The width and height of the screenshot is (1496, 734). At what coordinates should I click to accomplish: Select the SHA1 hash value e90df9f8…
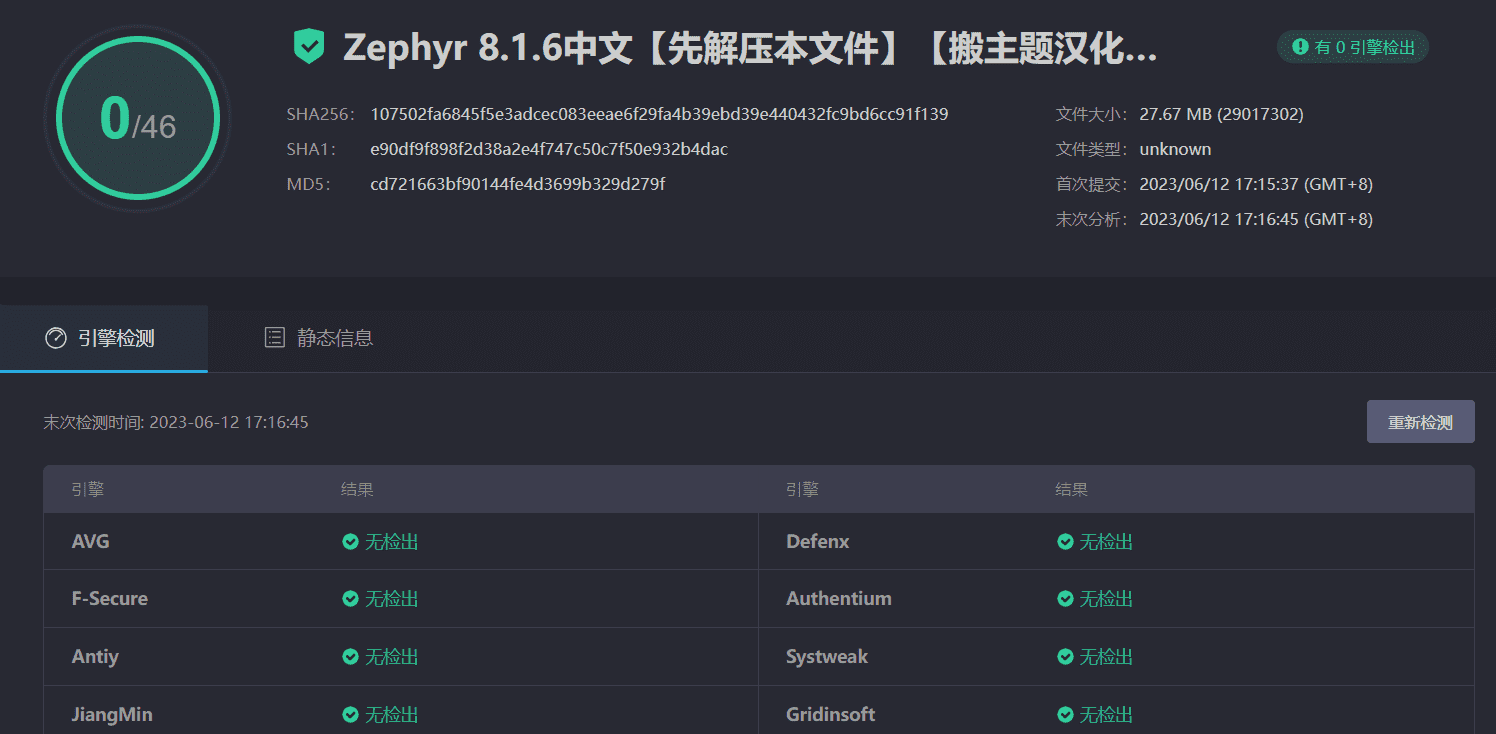tap(549, 149)
